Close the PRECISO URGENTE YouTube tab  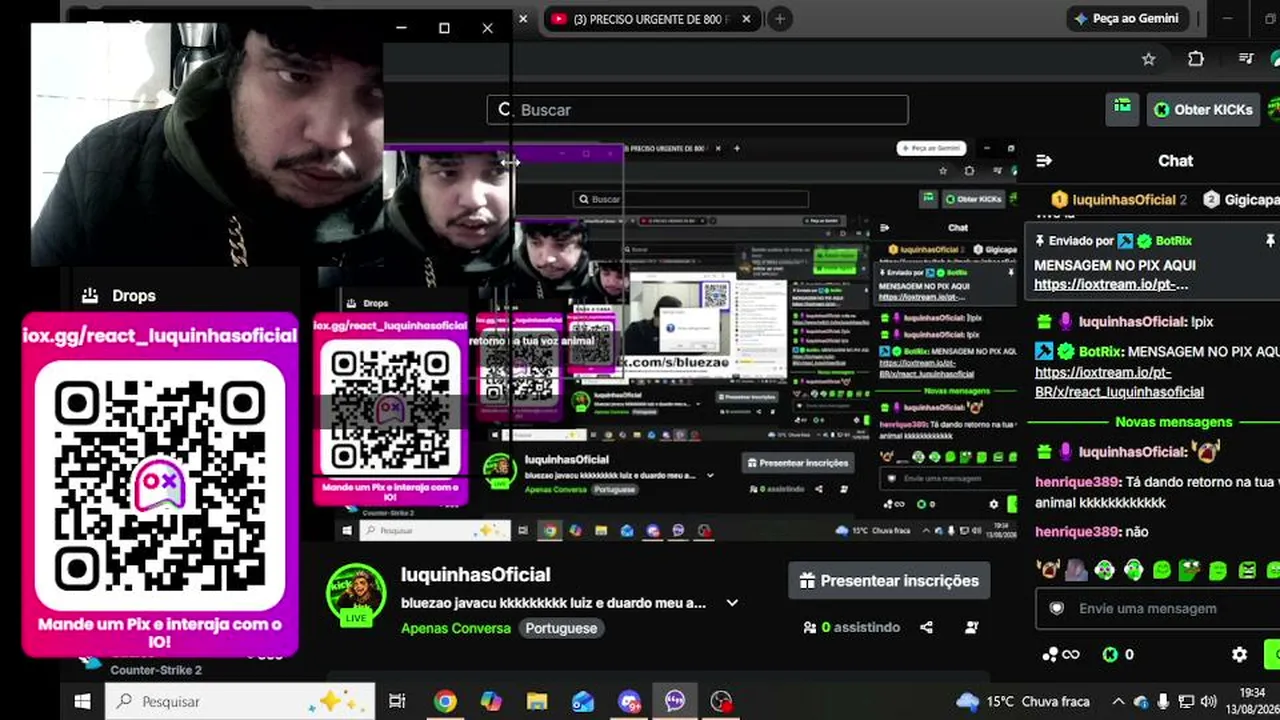[746, 19]
